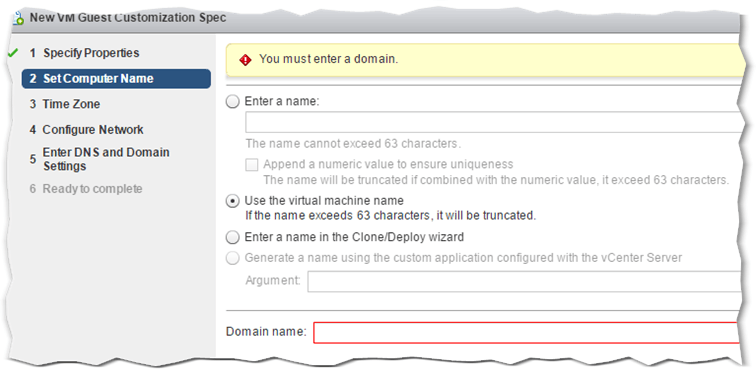Click the 'Domain name:' label
The height and width of the screenshot is (376, 756).
tap(266, 332)
